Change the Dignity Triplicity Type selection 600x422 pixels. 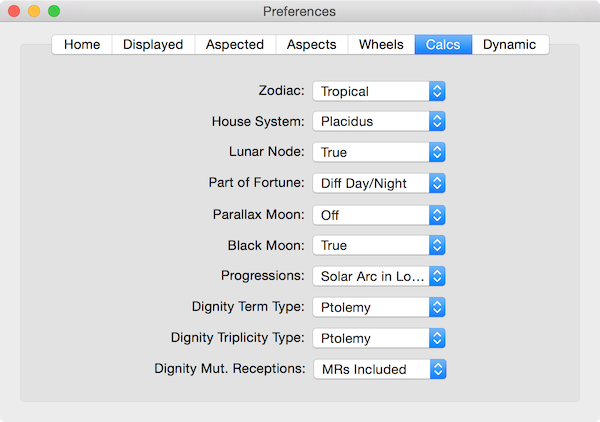click(x=379, y=338)
